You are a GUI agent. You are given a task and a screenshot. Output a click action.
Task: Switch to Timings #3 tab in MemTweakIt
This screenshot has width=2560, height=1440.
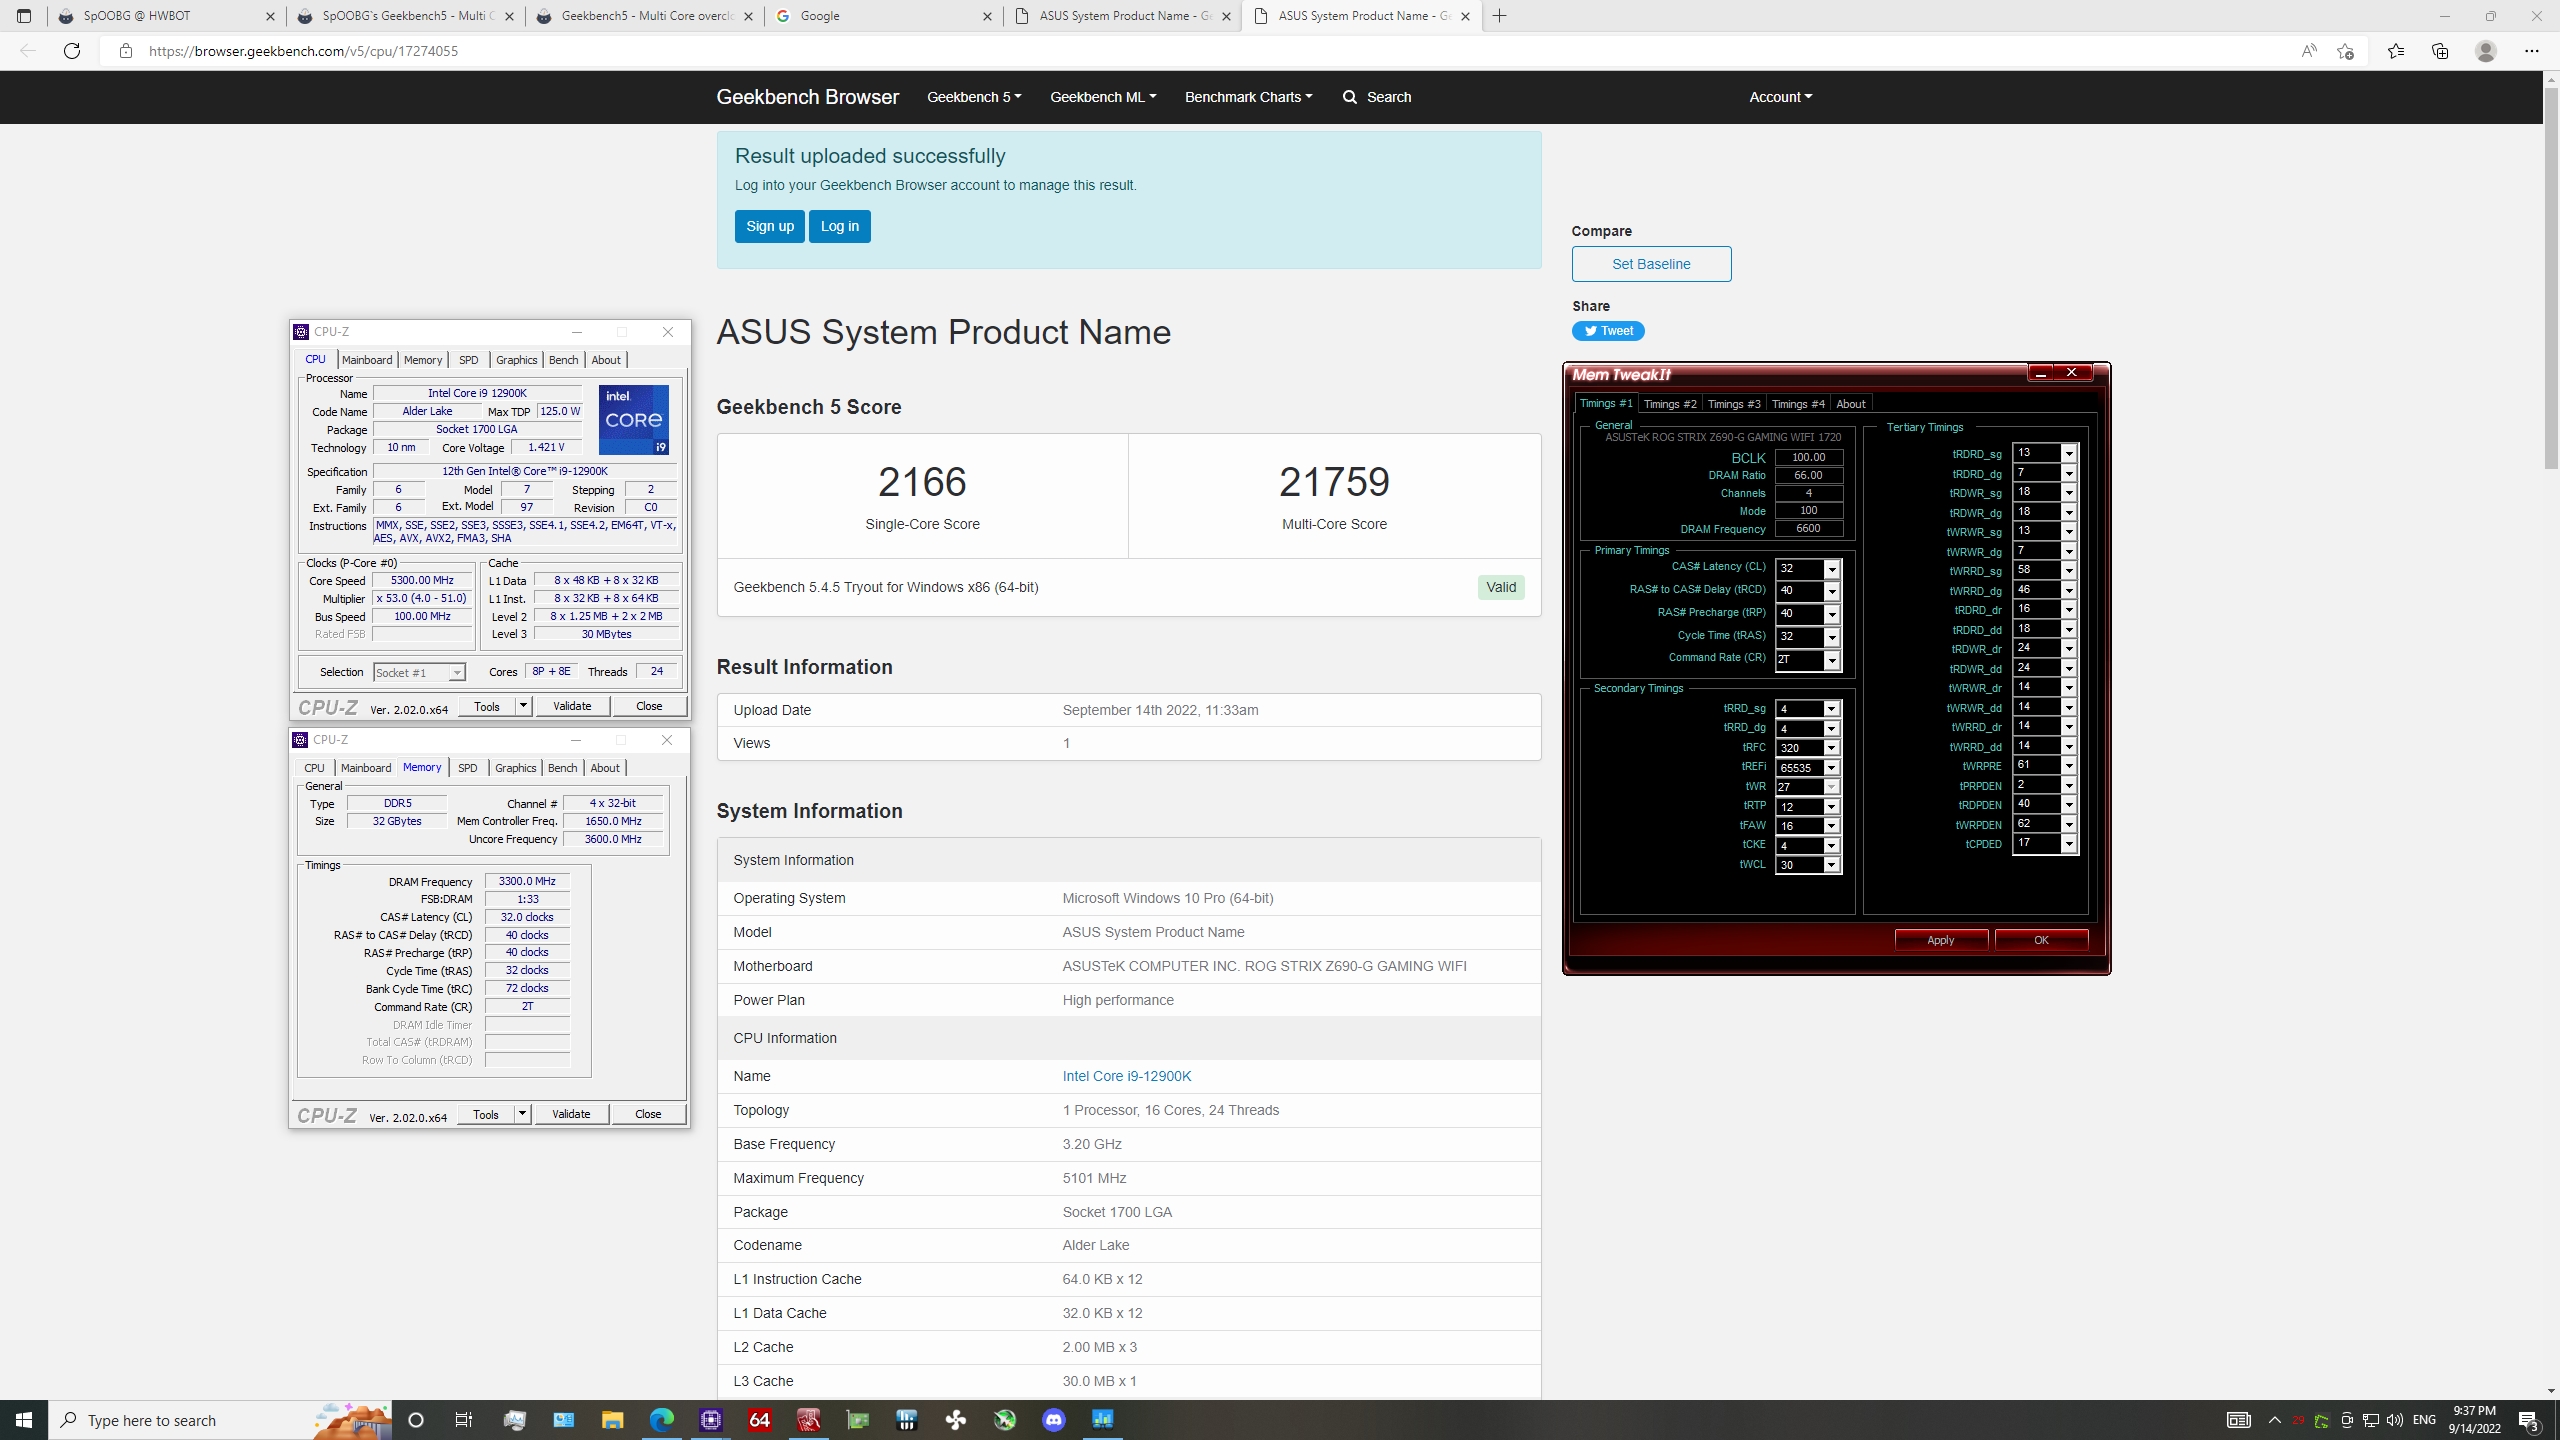pyautogui.click(x=1733, y=404)
